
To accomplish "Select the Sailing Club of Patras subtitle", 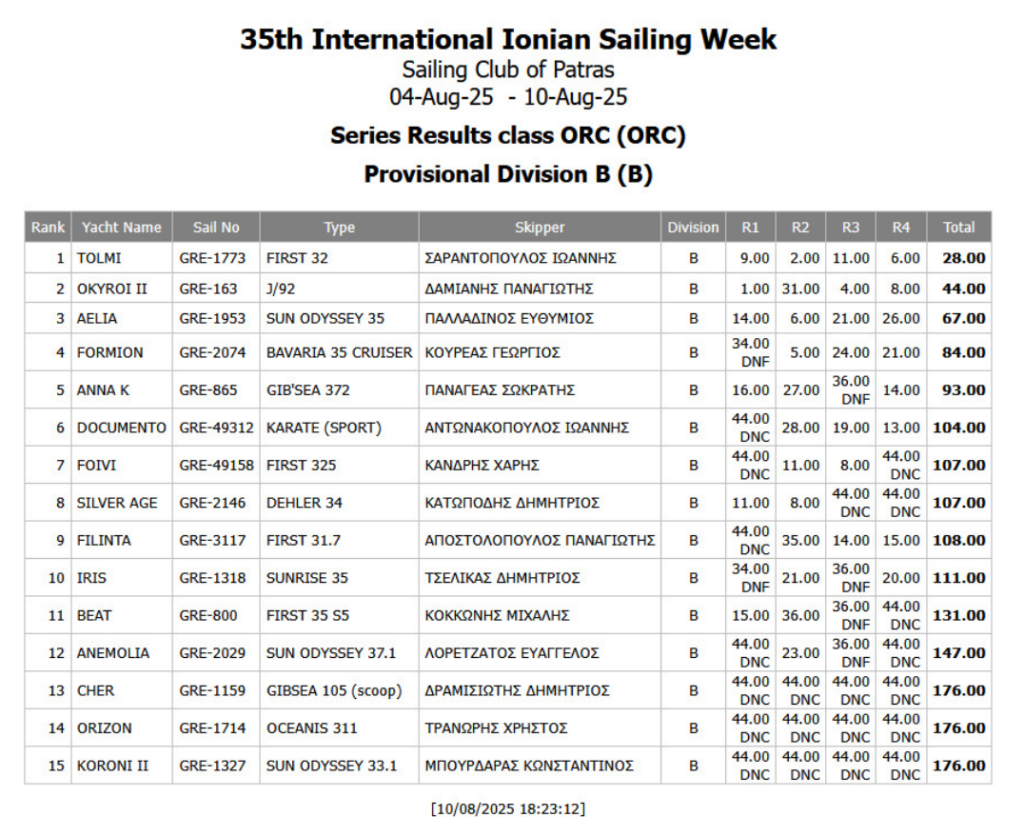I will pyautogui.click(x=508, y=70).
